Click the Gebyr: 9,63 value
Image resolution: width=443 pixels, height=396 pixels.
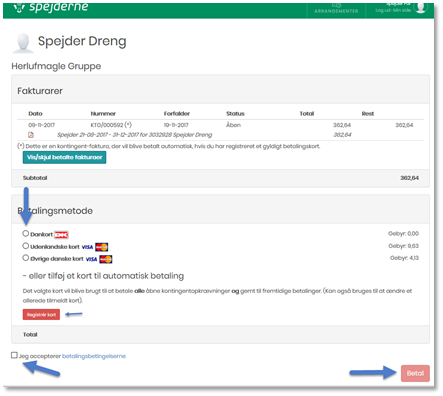point(403,246)
